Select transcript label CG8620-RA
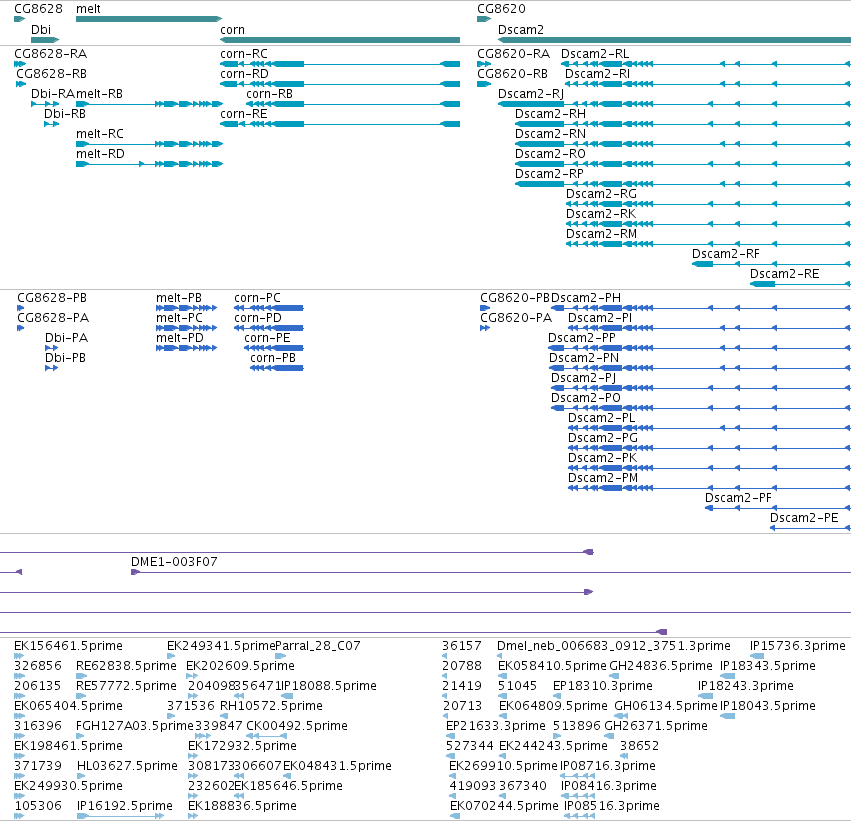 tap(513, 54)
